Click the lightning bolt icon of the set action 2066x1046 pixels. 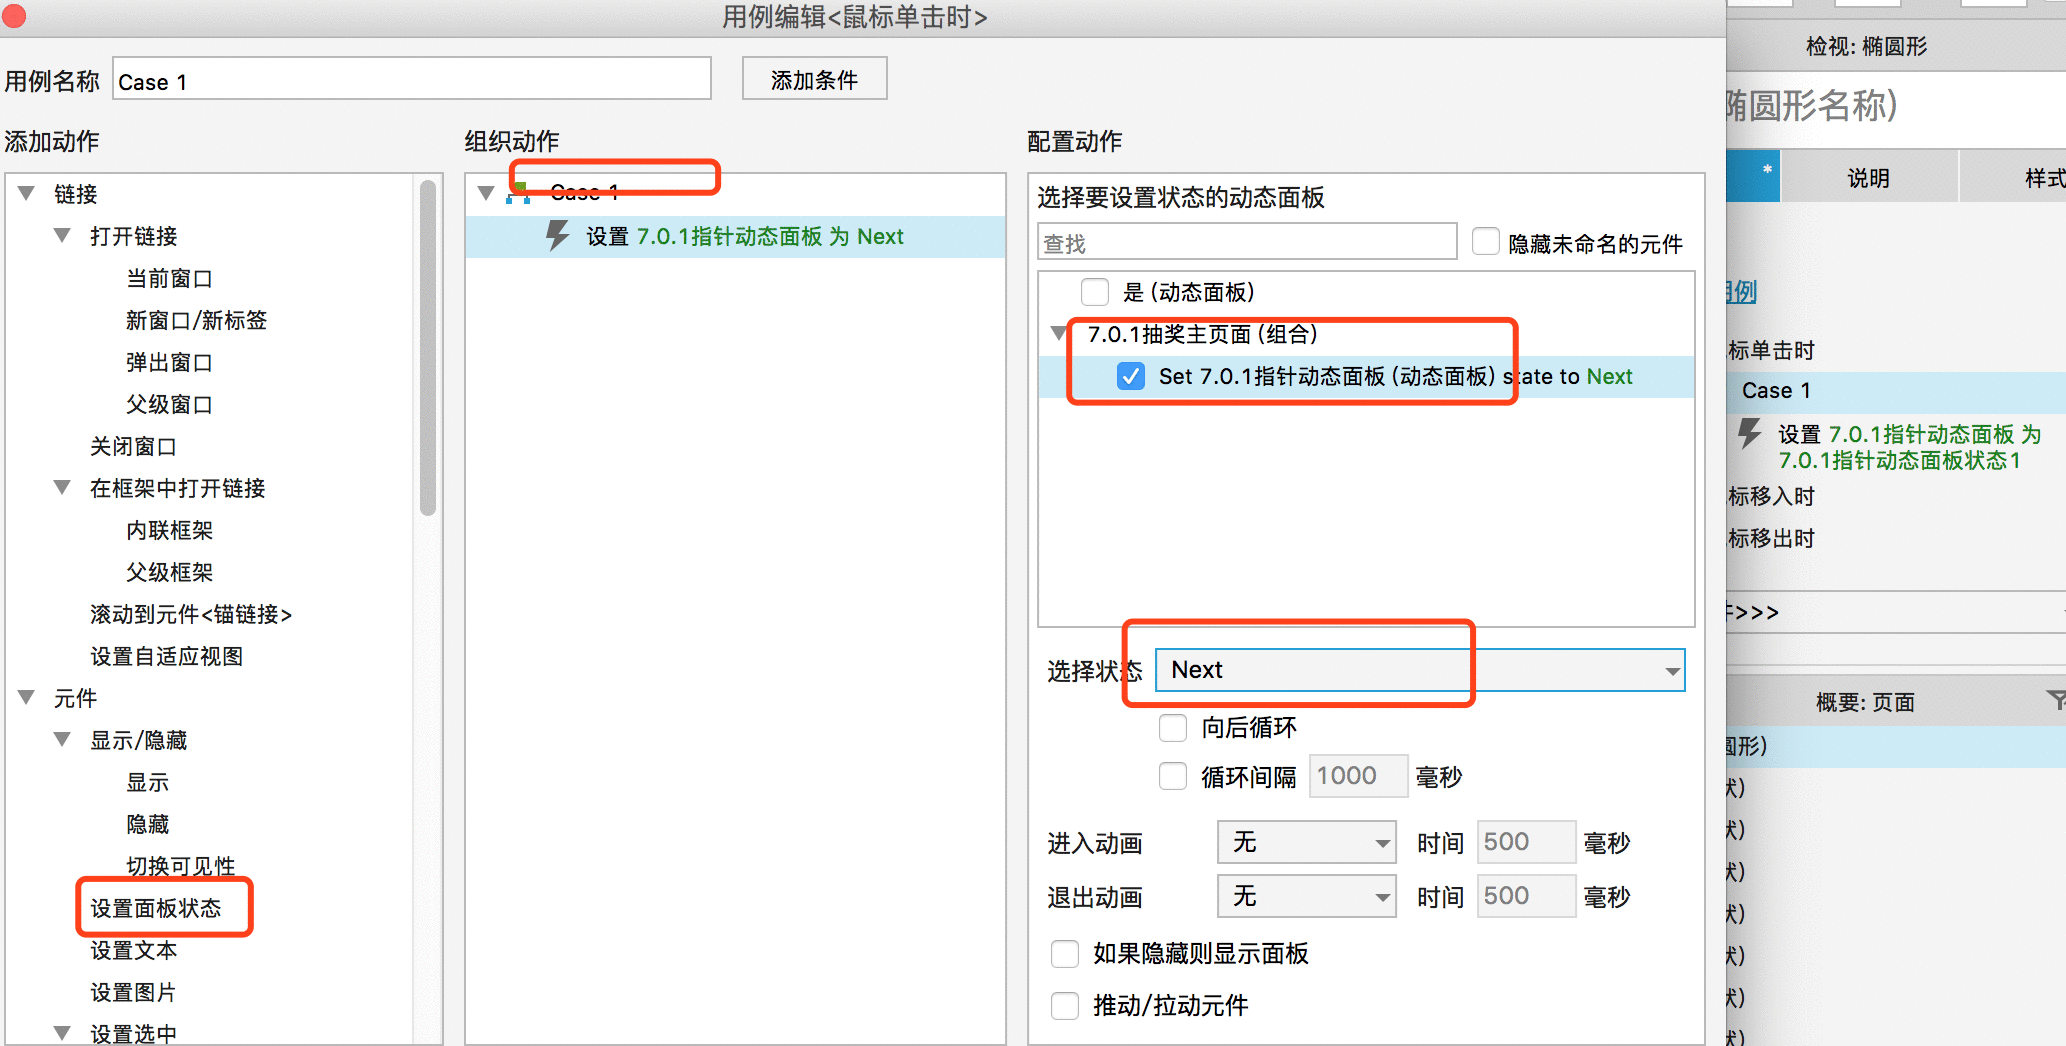tap(557, 236)
